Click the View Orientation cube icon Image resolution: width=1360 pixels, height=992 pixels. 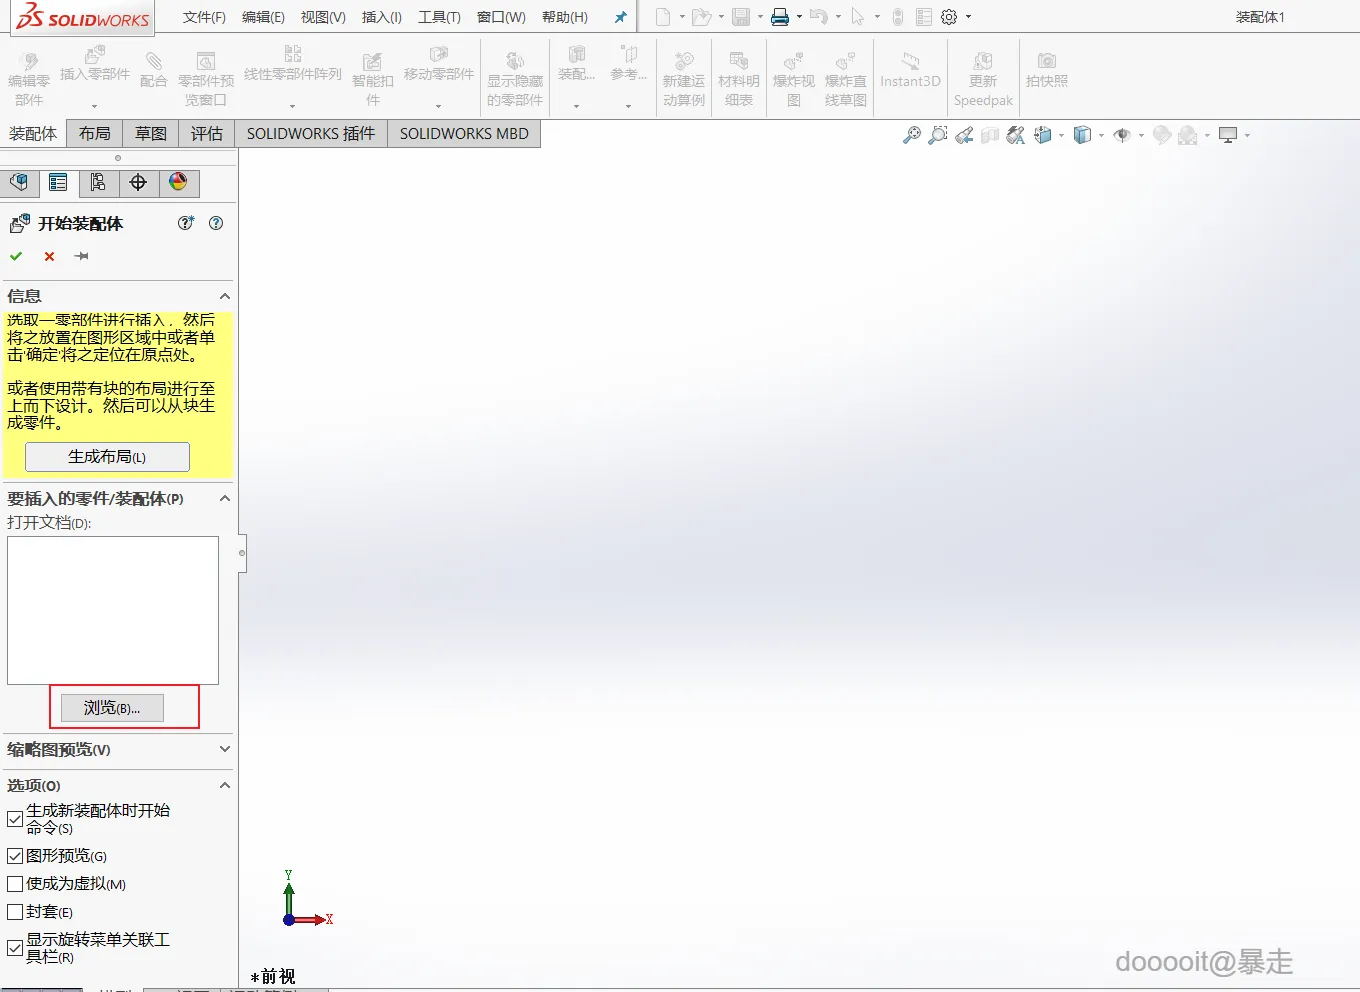click(x=1043, y=135)
